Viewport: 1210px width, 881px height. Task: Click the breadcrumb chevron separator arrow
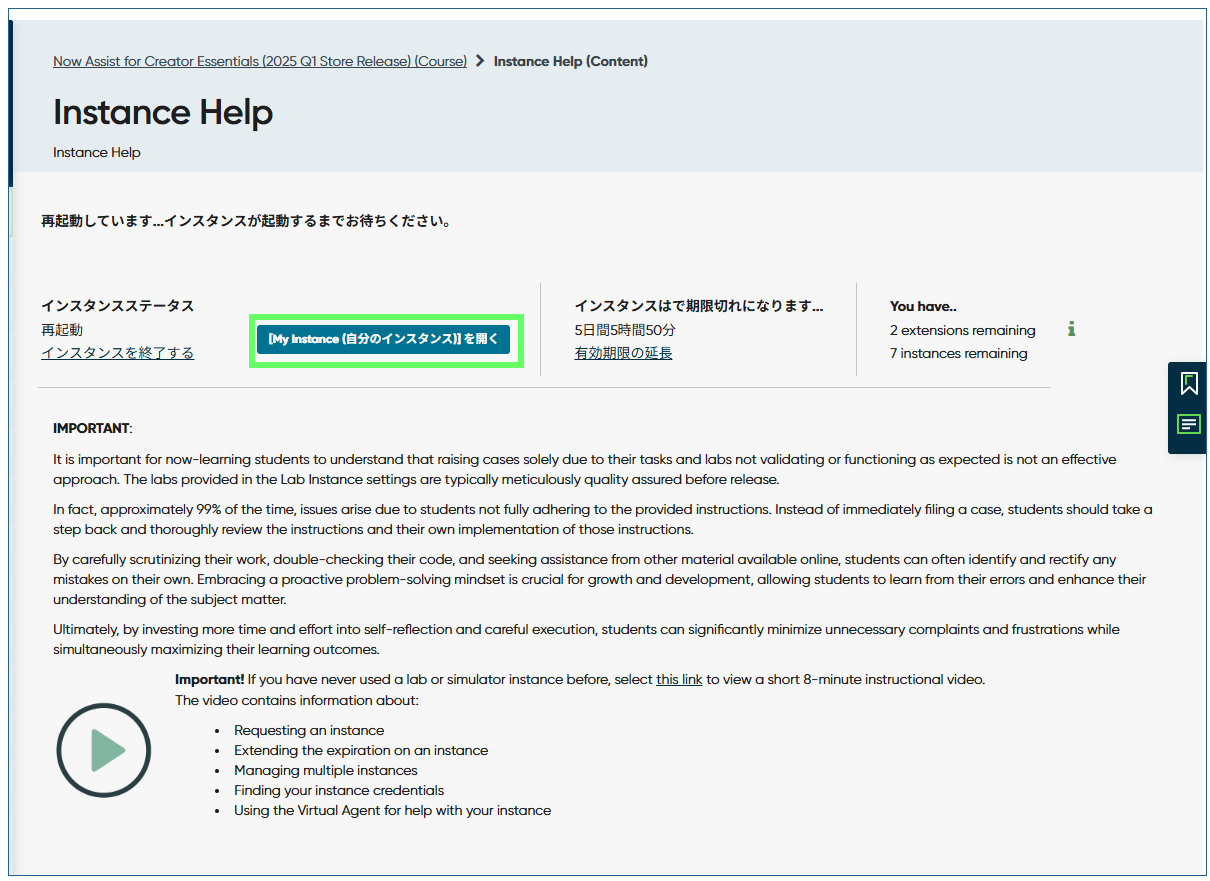480,61
